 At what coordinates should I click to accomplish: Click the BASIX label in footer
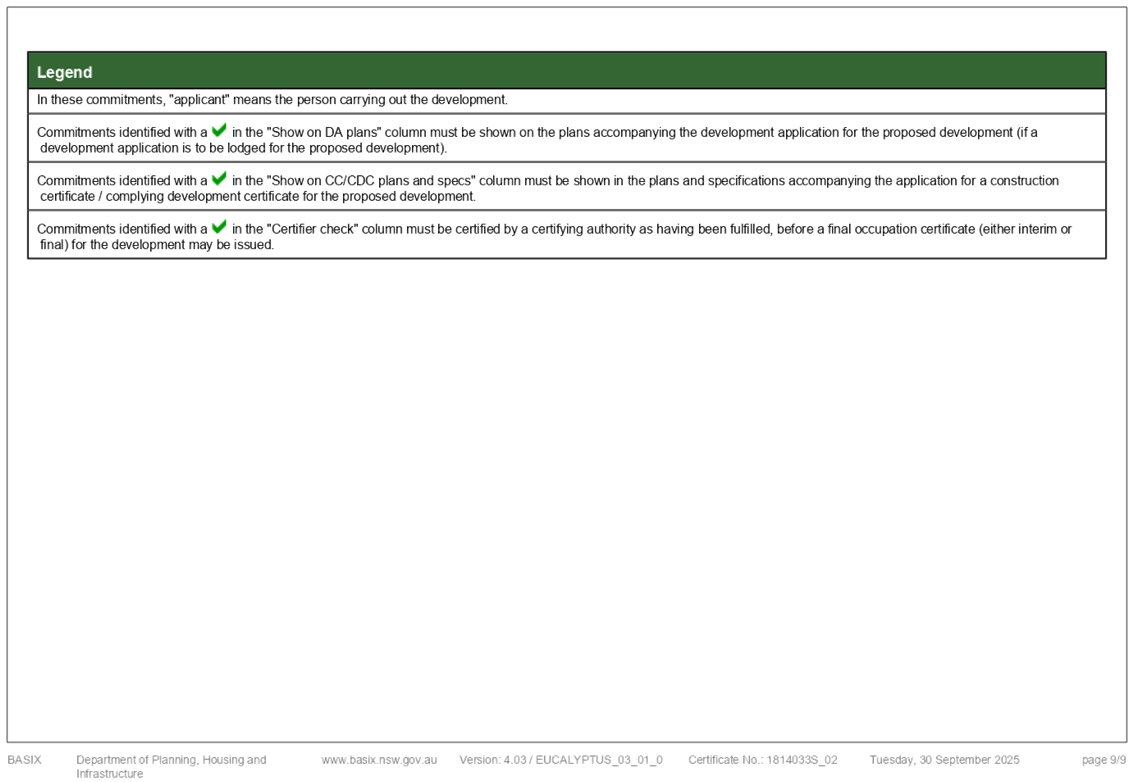point(25,760)
